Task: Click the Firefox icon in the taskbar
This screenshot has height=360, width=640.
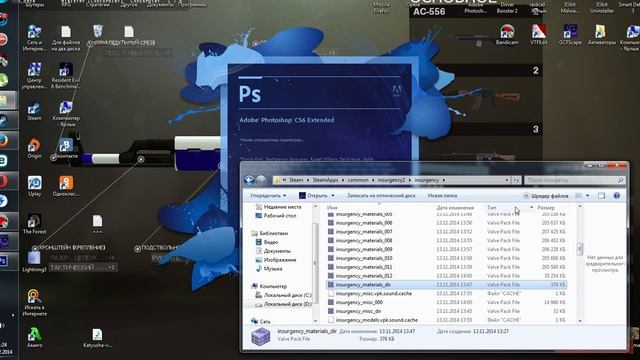Action: (x=4, y=141)
